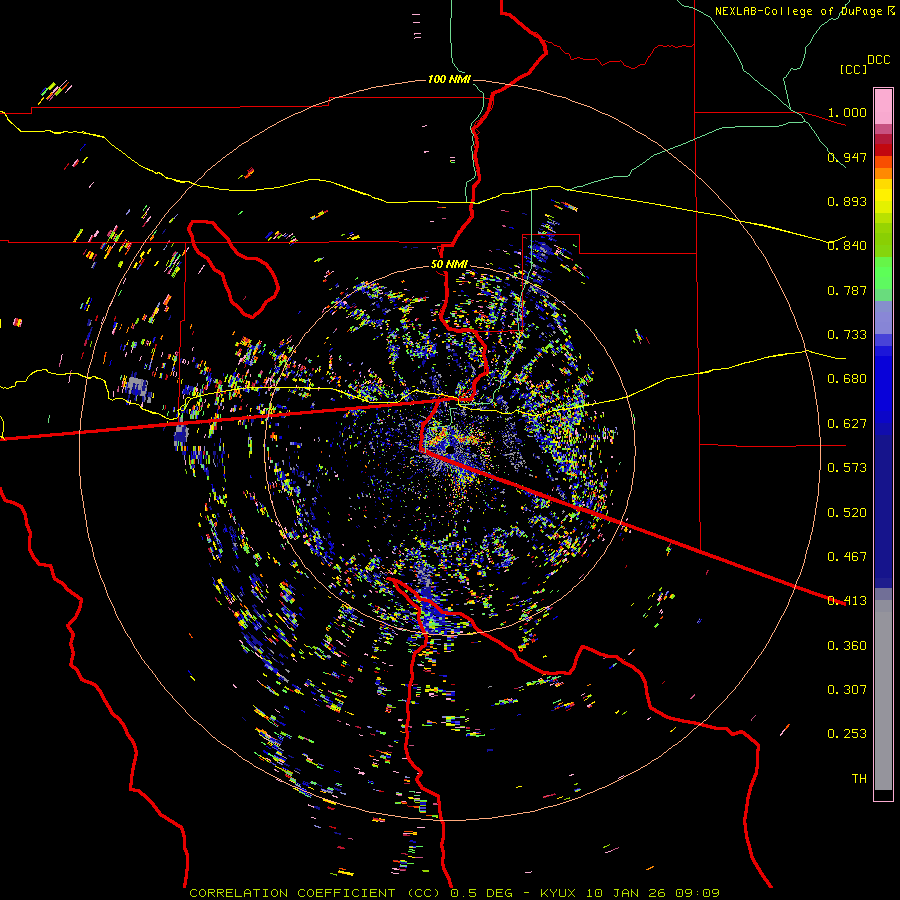Click the 0.360 scale value
This screenshot has width=900, height=900.
point(847,646)
